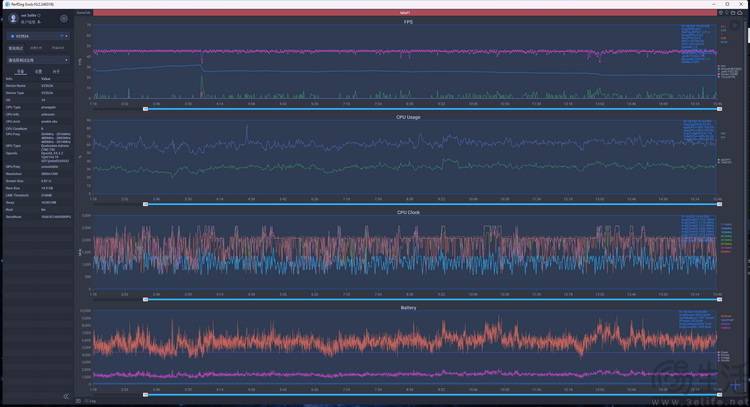750x407 pixels.
Task: Select the right-hand tab above the Info table
Action: click(x=56, y=71)
